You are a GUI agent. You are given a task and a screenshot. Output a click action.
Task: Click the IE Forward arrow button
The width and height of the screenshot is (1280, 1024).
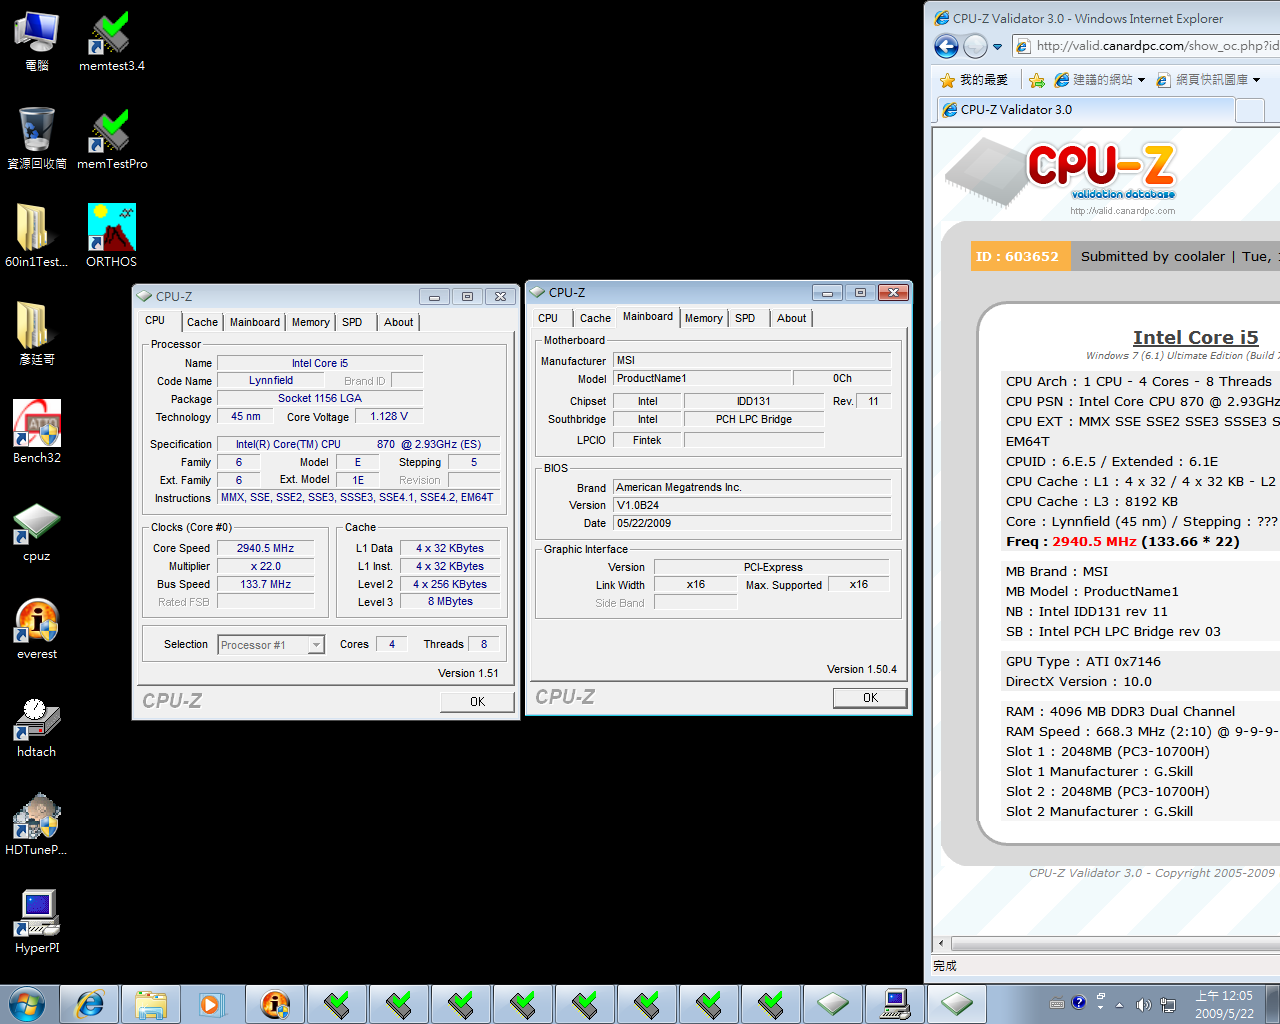pos(975,46)
